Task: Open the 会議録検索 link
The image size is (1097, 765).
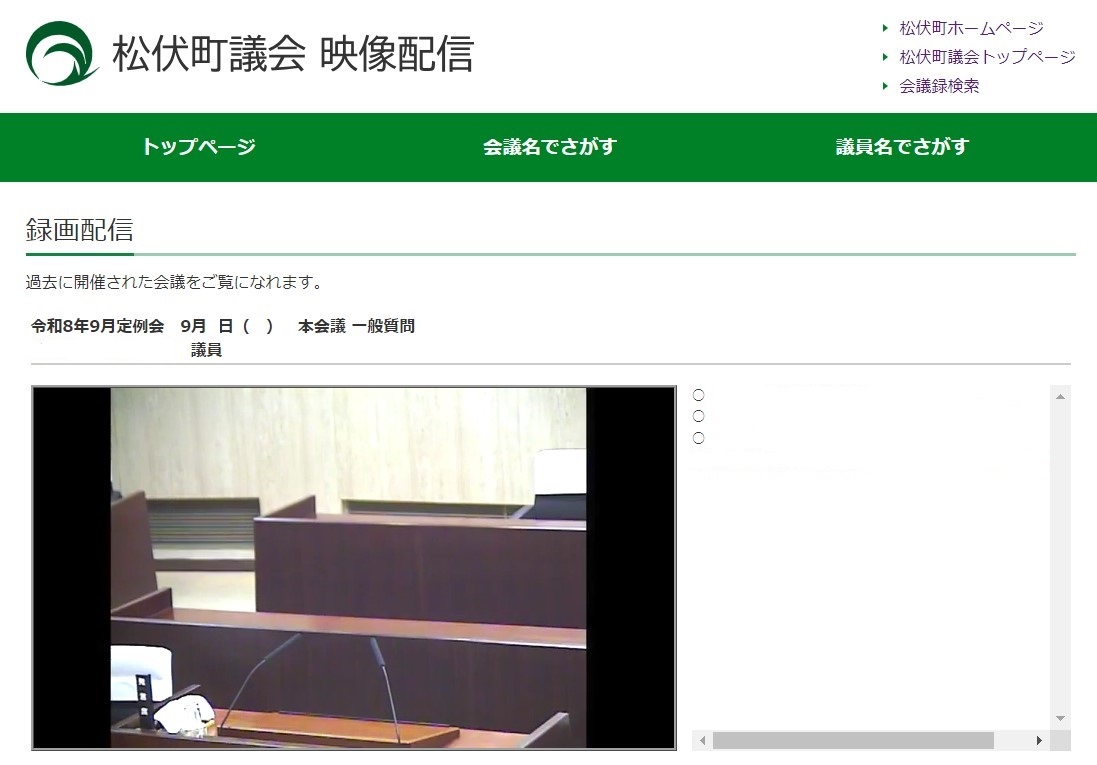Action: 939,86
